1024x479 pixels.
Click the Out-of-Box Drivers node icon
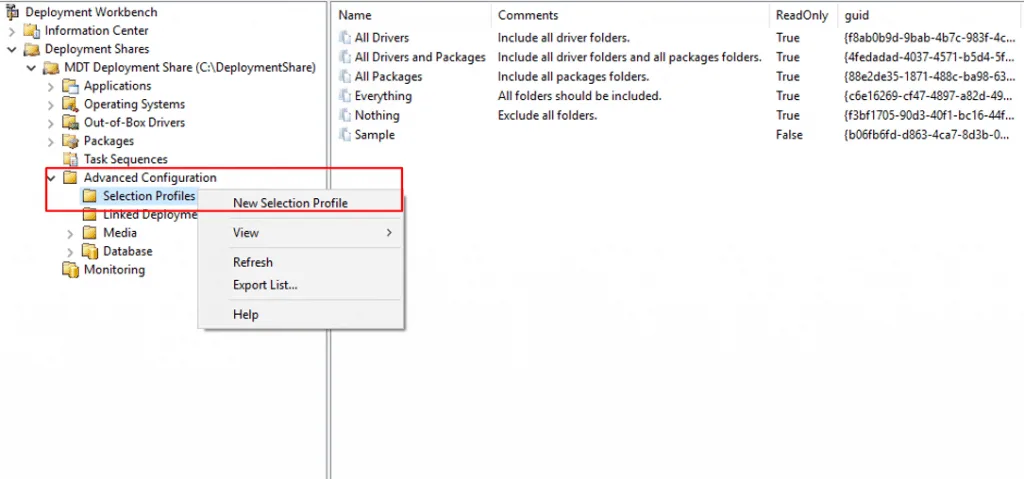[70, 122]
